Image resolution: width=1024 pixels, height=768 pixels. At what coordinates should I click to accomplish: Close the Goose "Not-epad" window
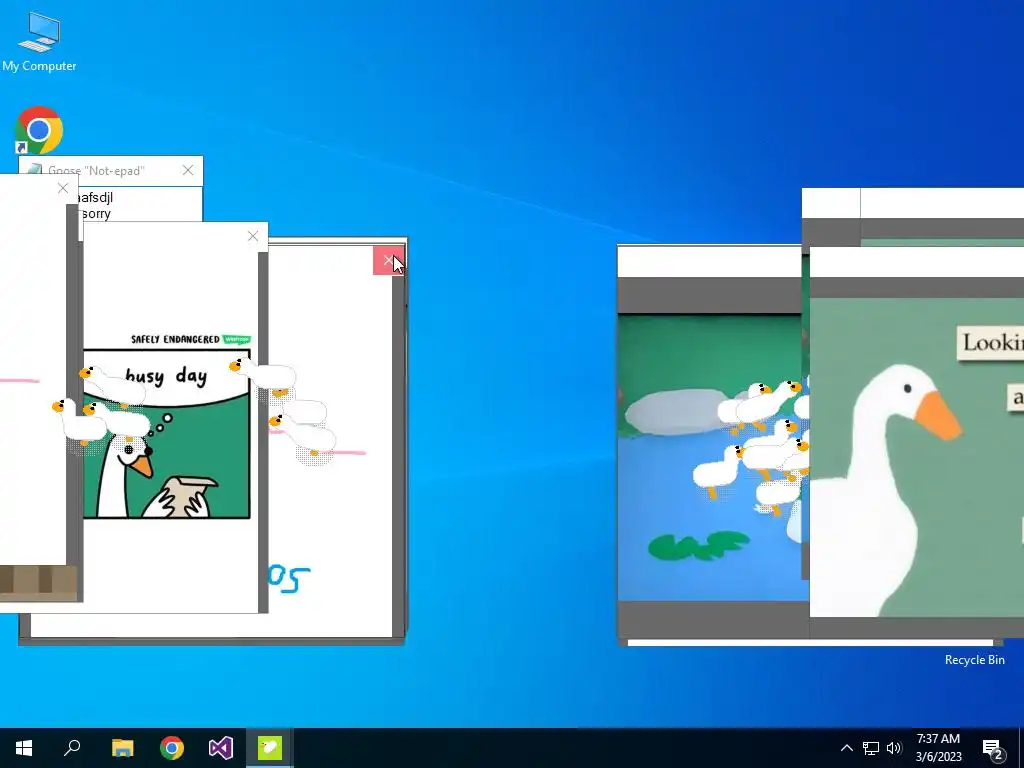point(188,170)
